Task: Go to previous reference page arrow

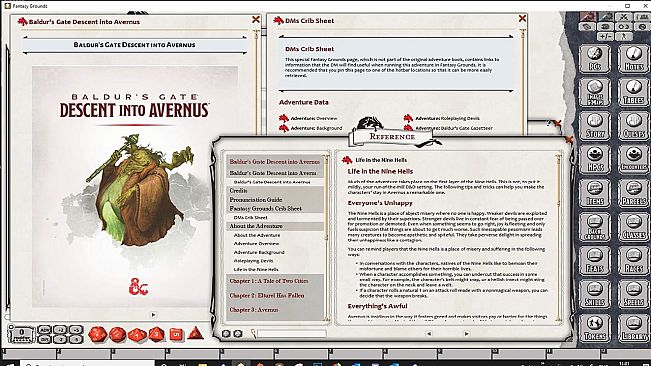Action: 429,334
